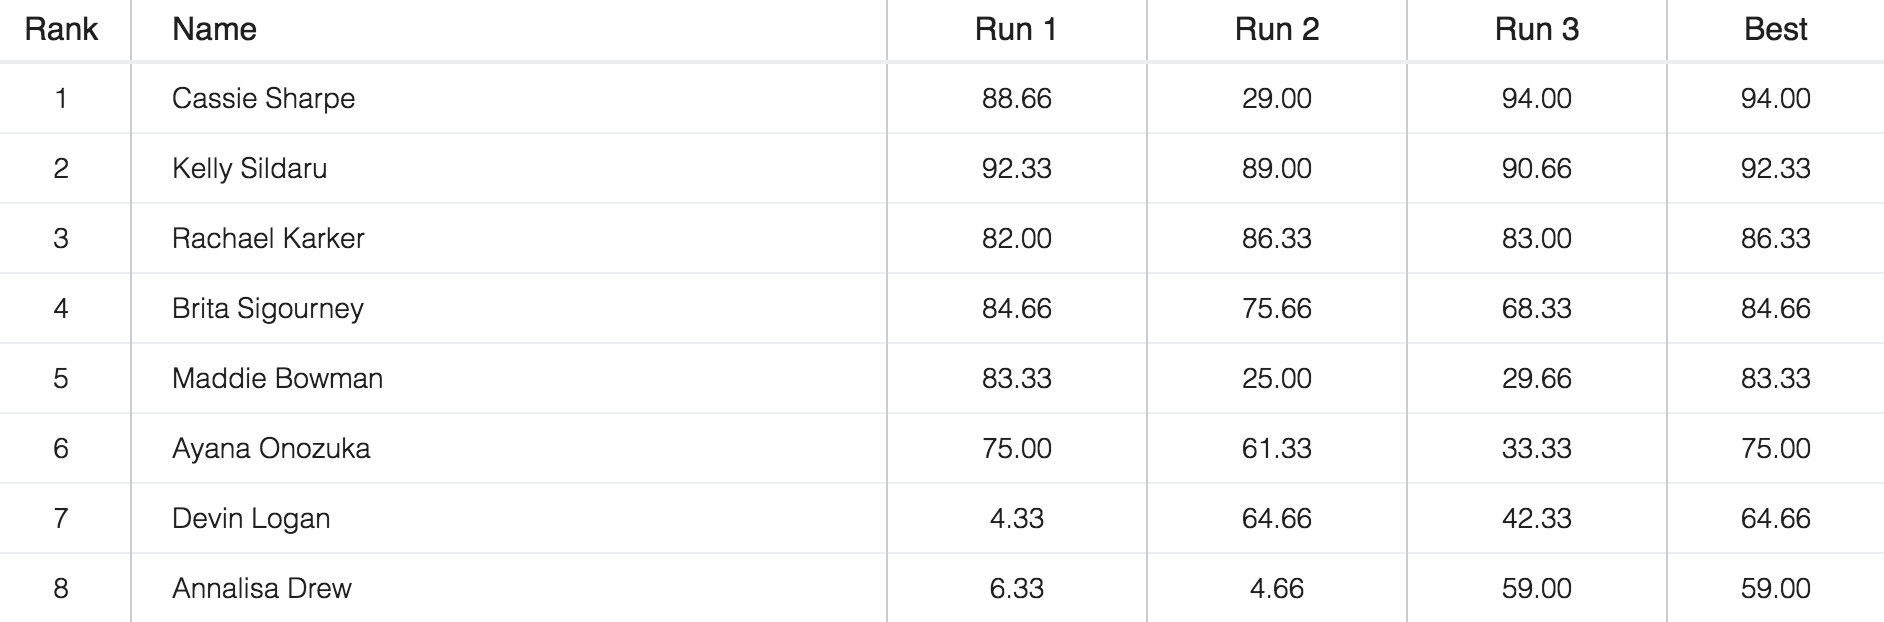This screenshot has height=622, width=1884.
Task: Click Annalisa Drew's Run 2 score 4.66
Action: [1276, 588]
